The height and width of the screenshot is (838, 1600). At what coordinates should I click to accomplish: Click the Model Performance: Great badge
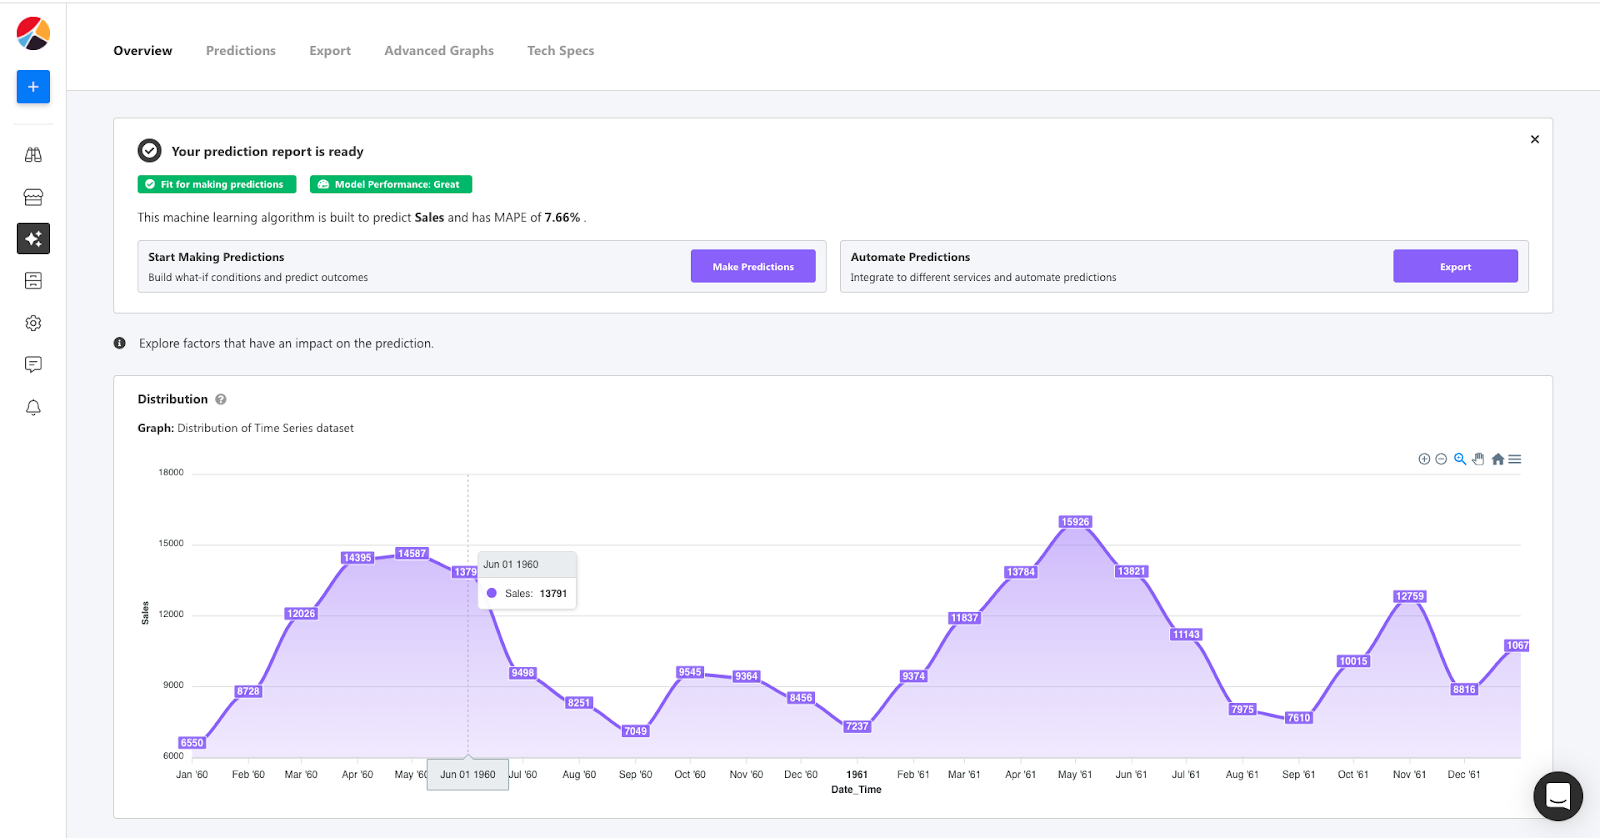[391, 184]
